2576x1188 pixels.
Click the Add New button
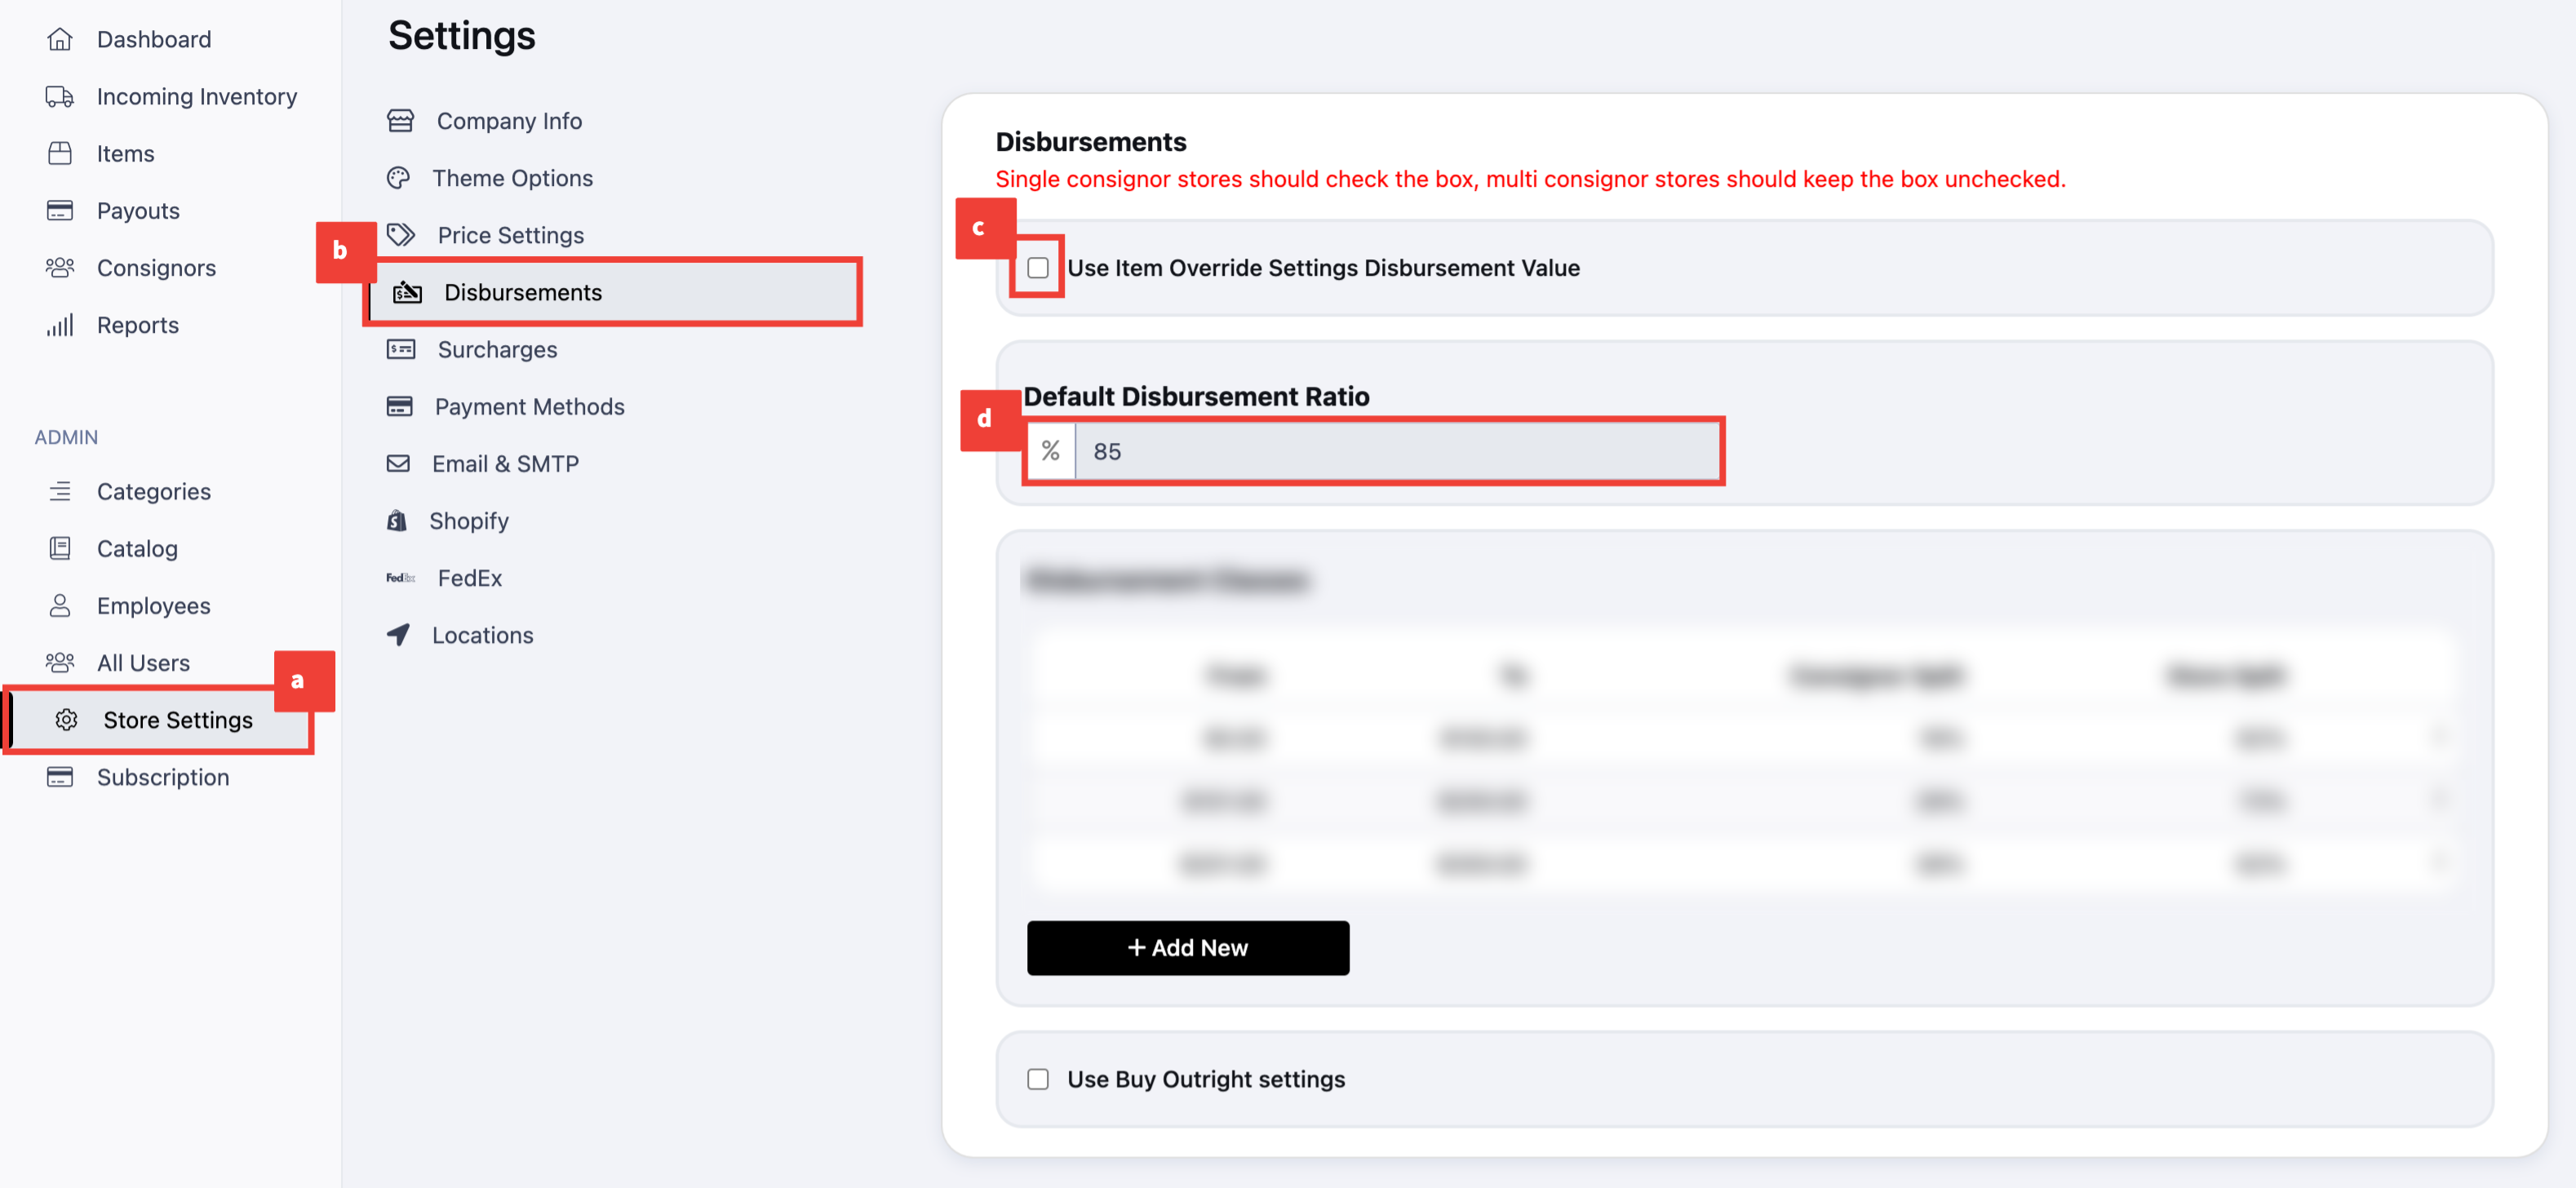(1188, 947)
